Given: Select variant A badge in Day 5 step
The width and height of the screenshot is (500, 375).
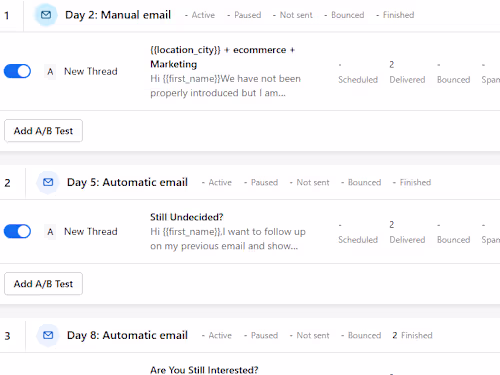Looking at the screenshot, I should click(x=50, y=232).
